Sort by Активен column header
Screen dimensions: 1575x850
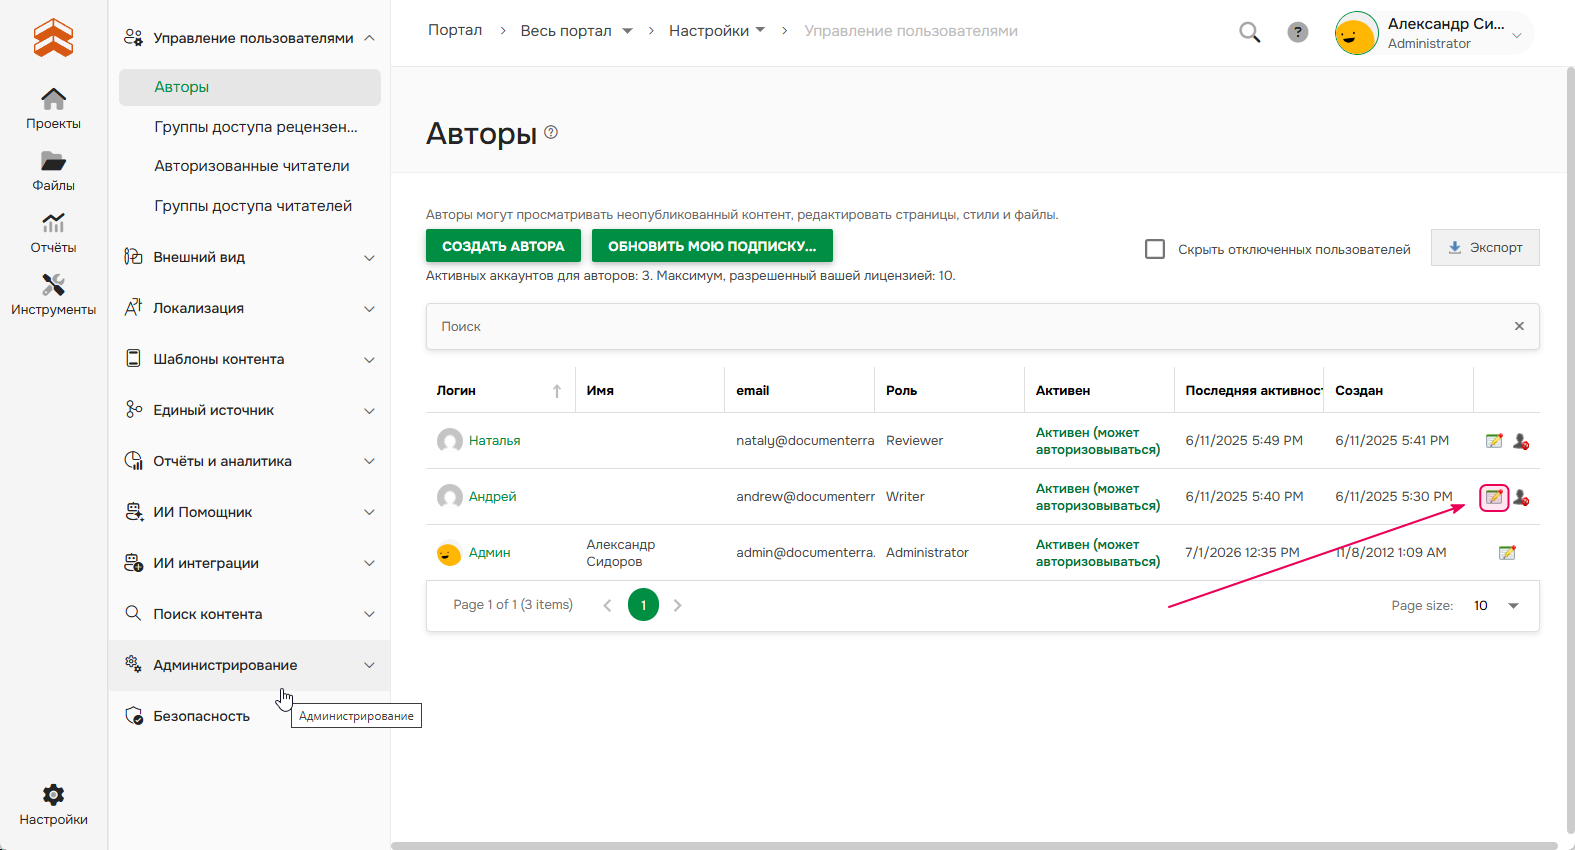pos(1062,391)
